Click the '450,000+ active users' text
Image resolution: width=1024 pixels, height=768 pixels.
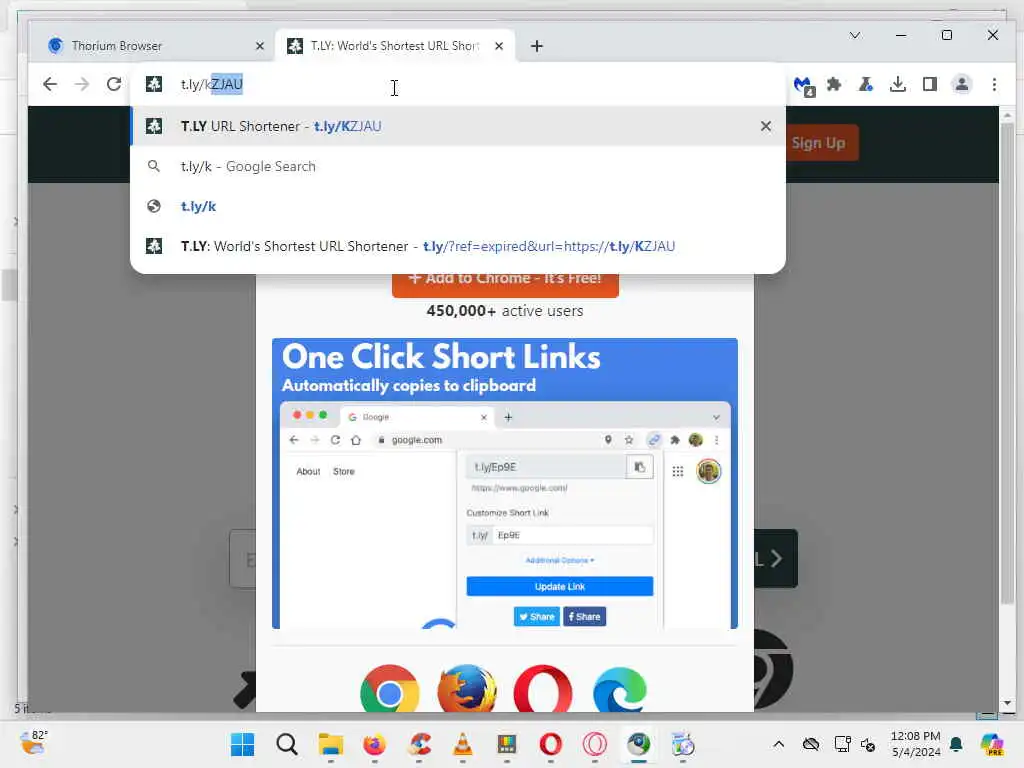tap(505, 311)
